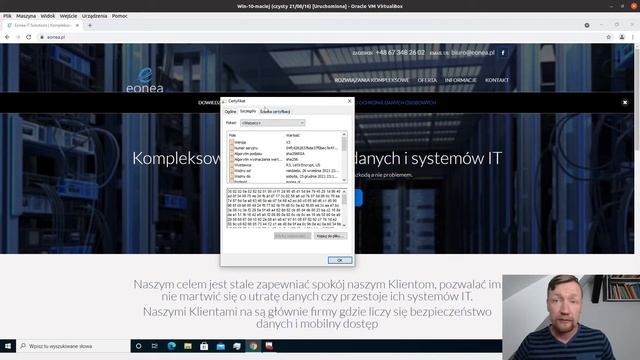Select the Chrome icon on the taskbar
The height and width of the screenshot is (360, 640).
(253, 346)
